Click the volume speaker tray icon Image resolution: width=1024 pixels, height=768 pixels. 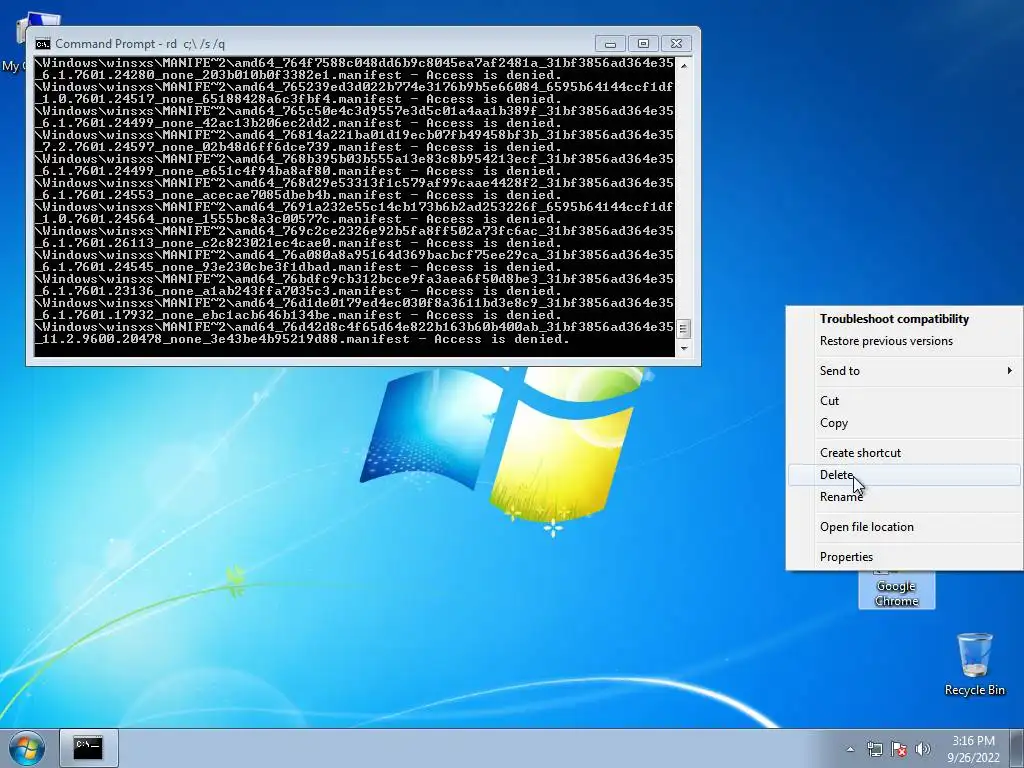(x=923, y=749)
